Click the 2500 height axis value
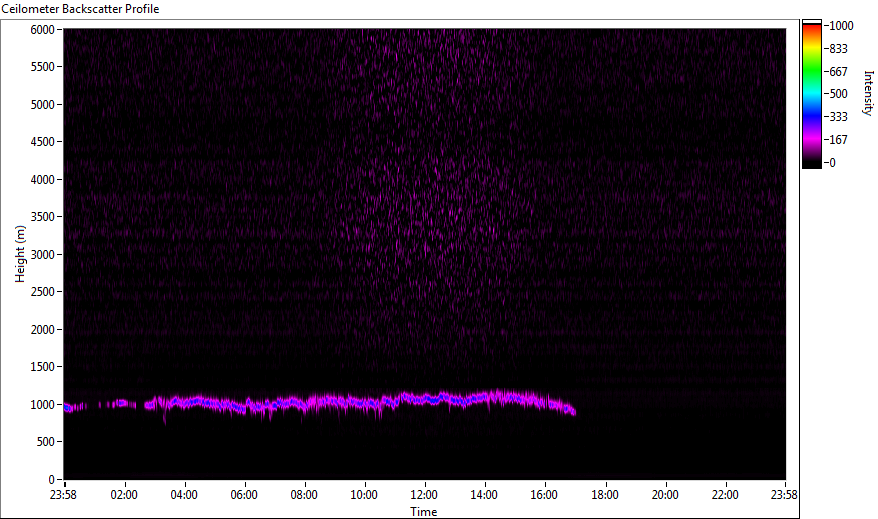Viewport: 878px width, 519px height. coord(43,292)
